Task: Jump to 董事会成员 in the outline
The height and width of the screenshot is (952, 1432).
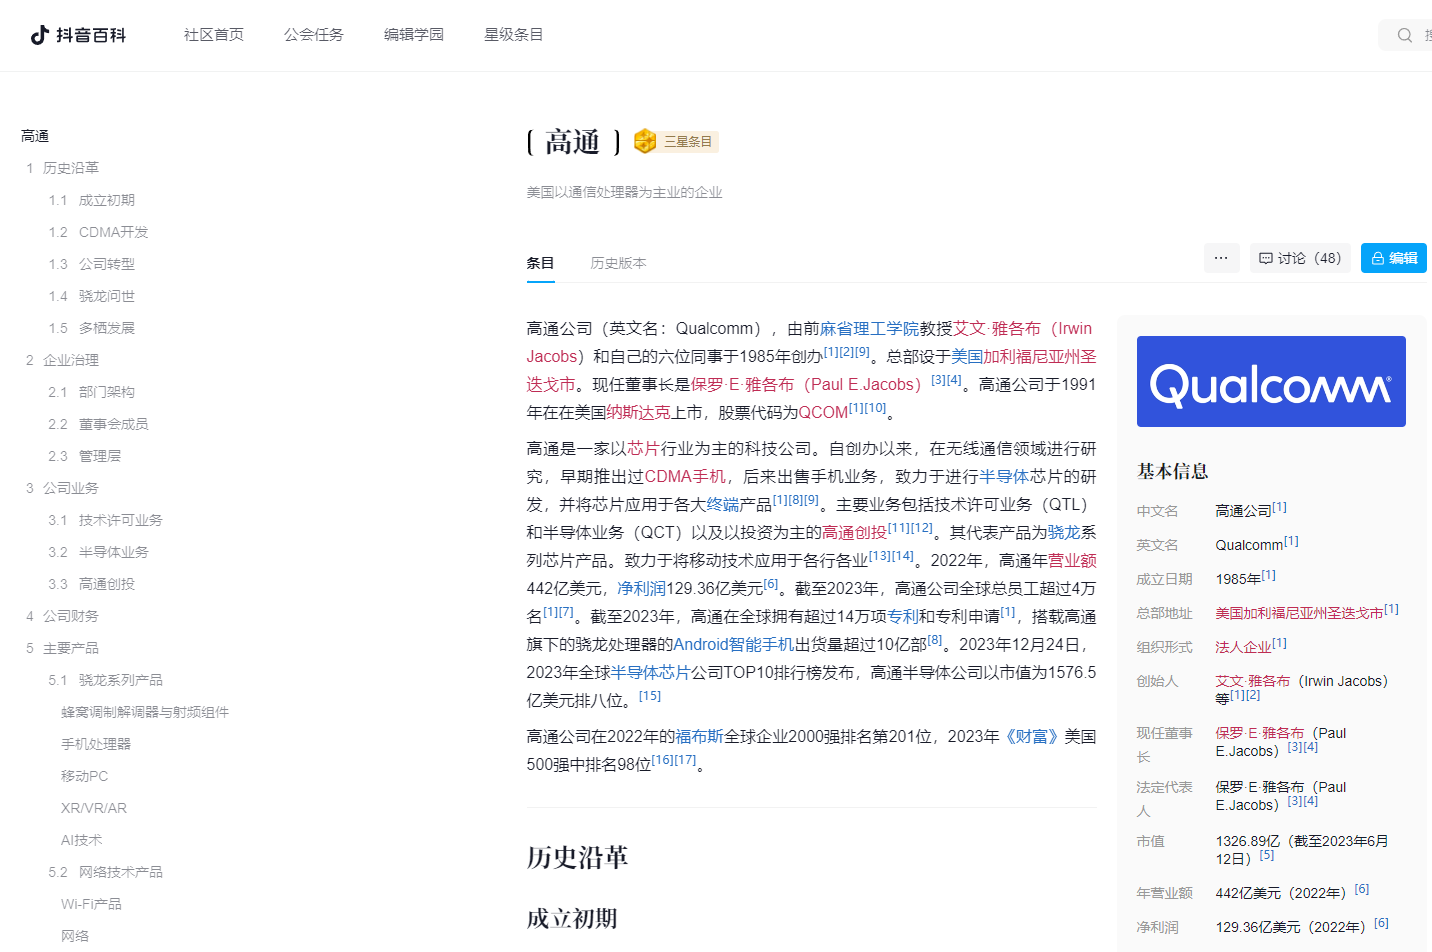Action: (x=114, y=424)
